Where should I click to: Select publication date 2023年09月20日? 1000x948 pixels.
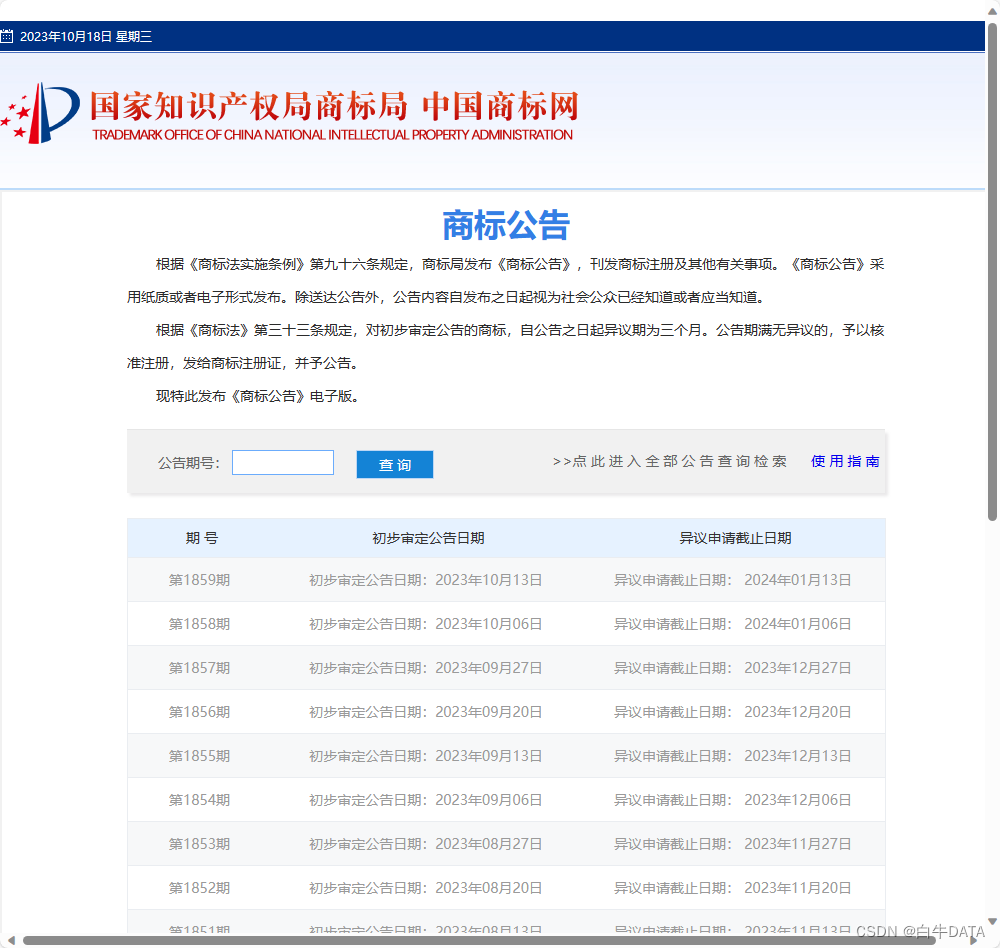(489, 712)
